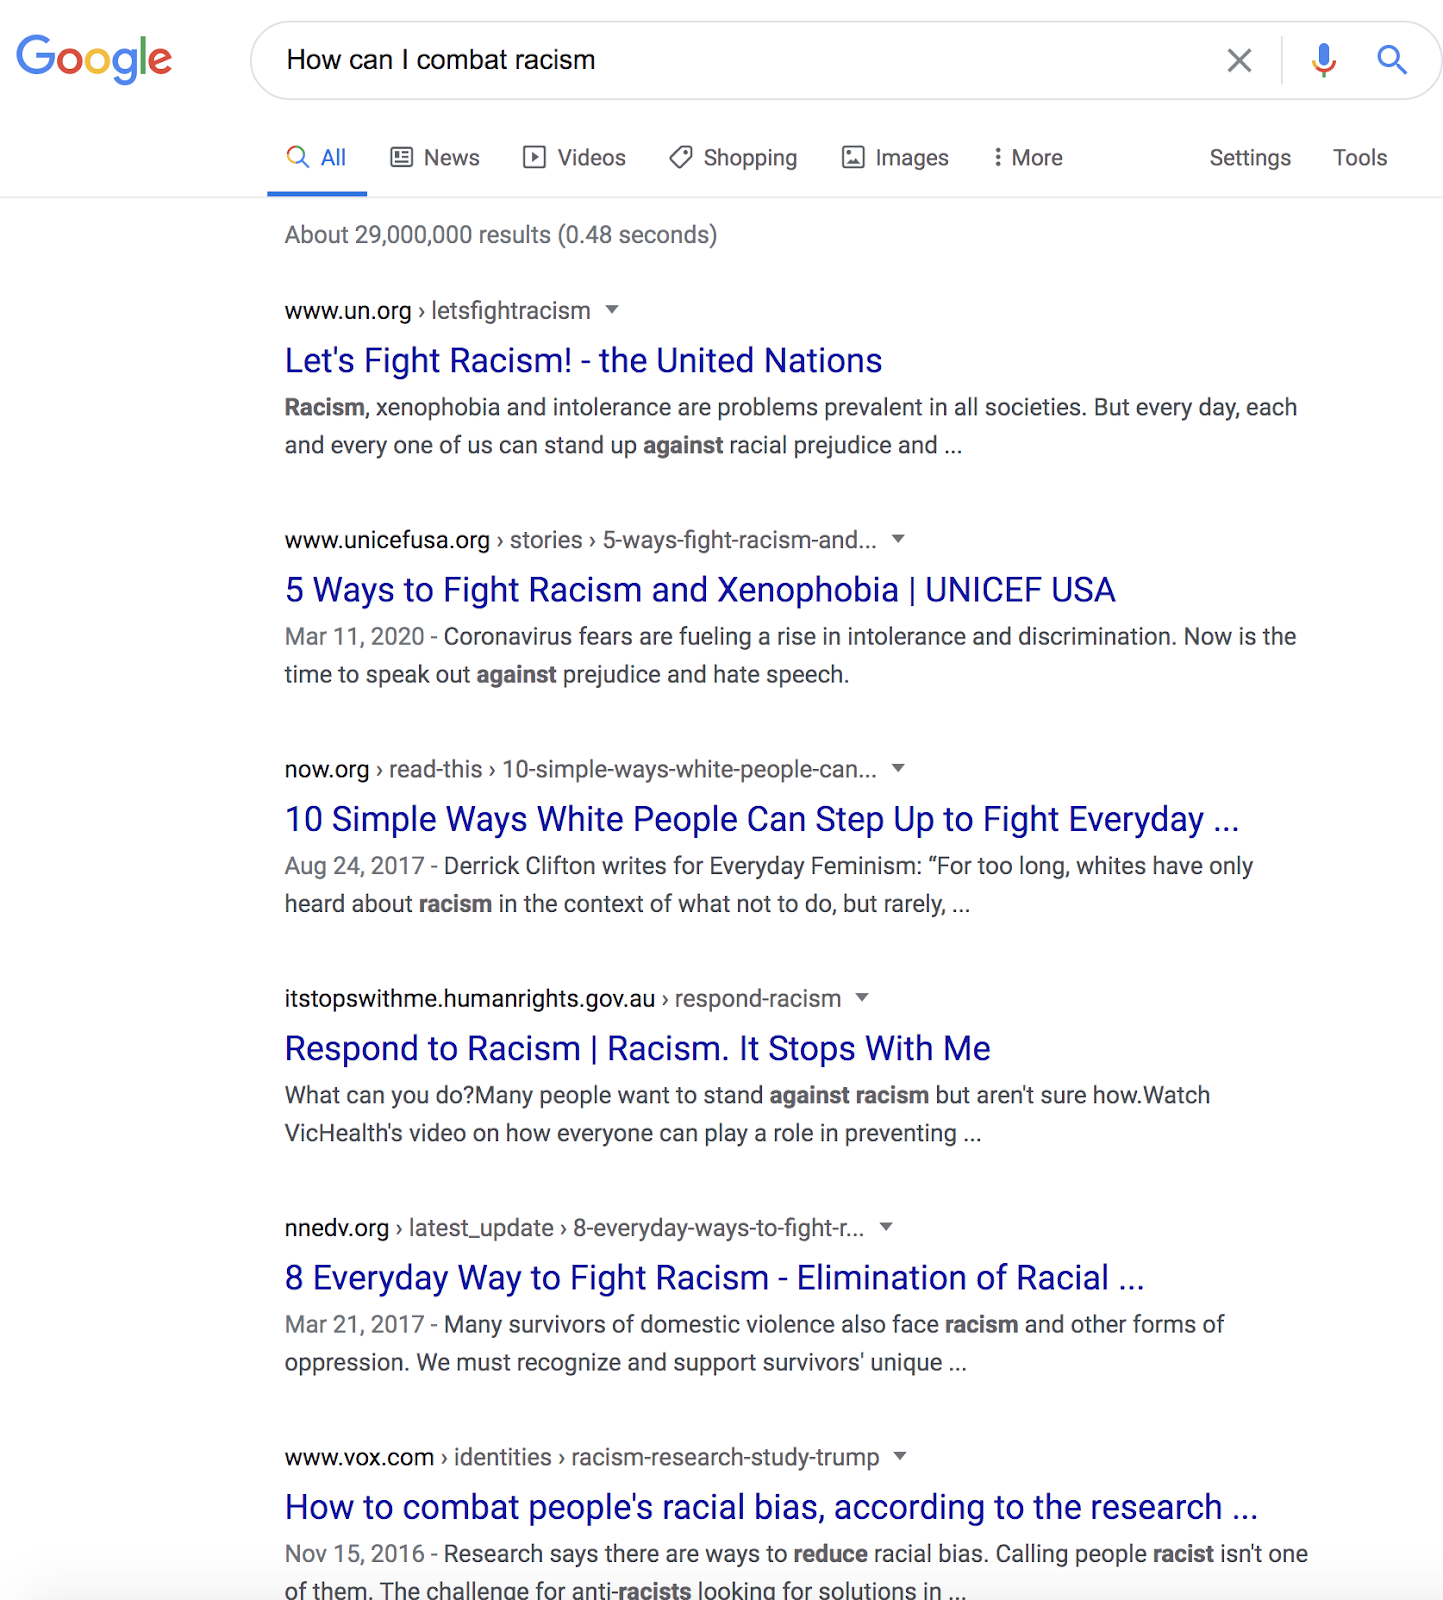The height and width of the screenshot is (1600, 1443).
Task: Start voice search with microphone icon
Action: tap(1323, 61)
